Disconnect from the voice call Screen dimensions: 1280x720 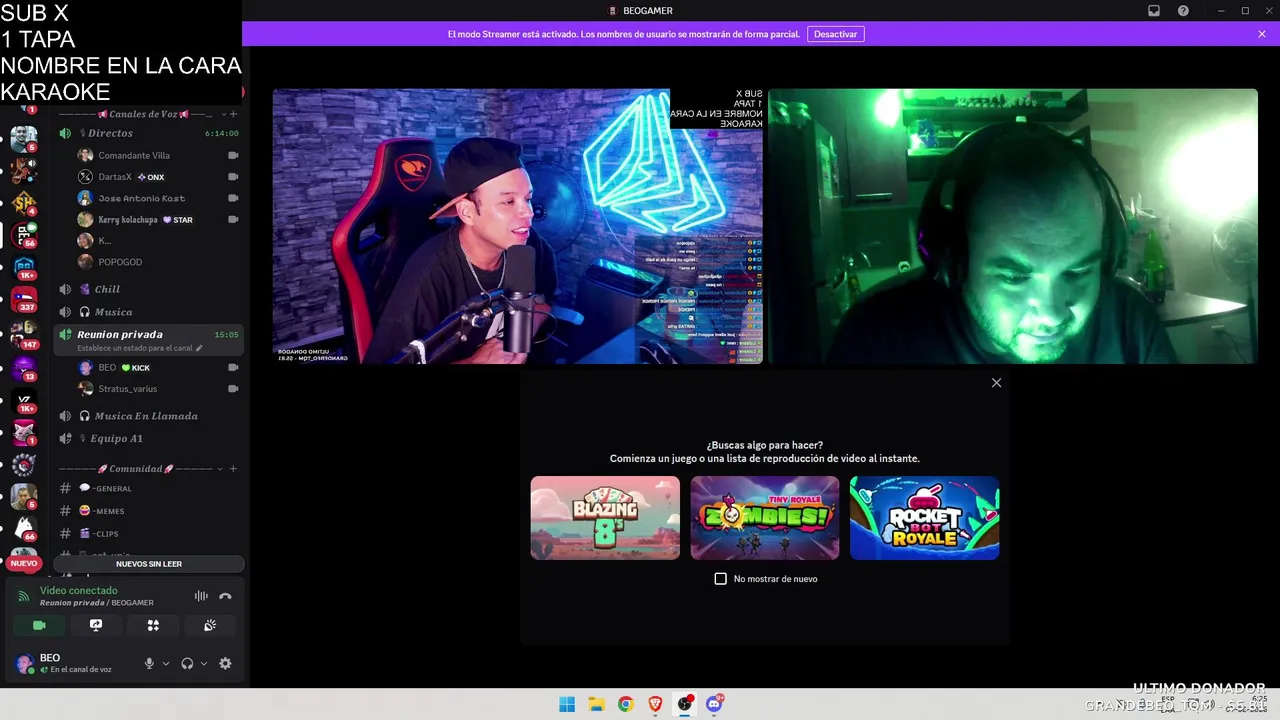click(225, 596)
